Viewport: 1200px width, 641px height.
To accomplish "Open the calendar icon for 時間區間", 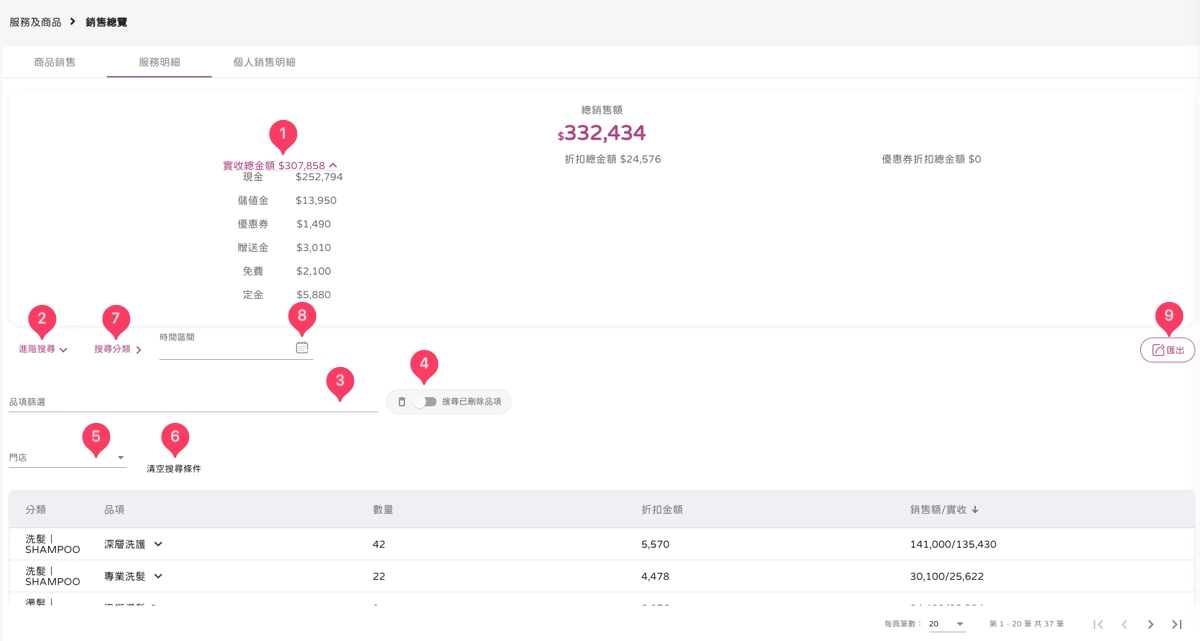I will (x=302, y=347).
